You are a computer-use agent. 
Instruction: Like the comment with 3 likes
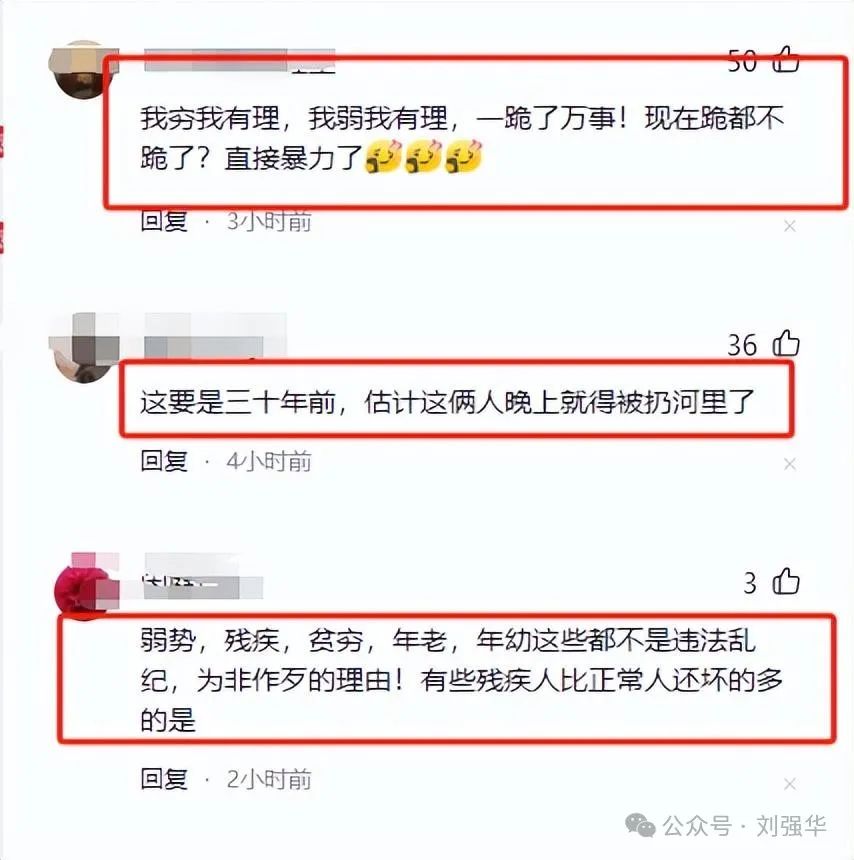coord(785,581)
